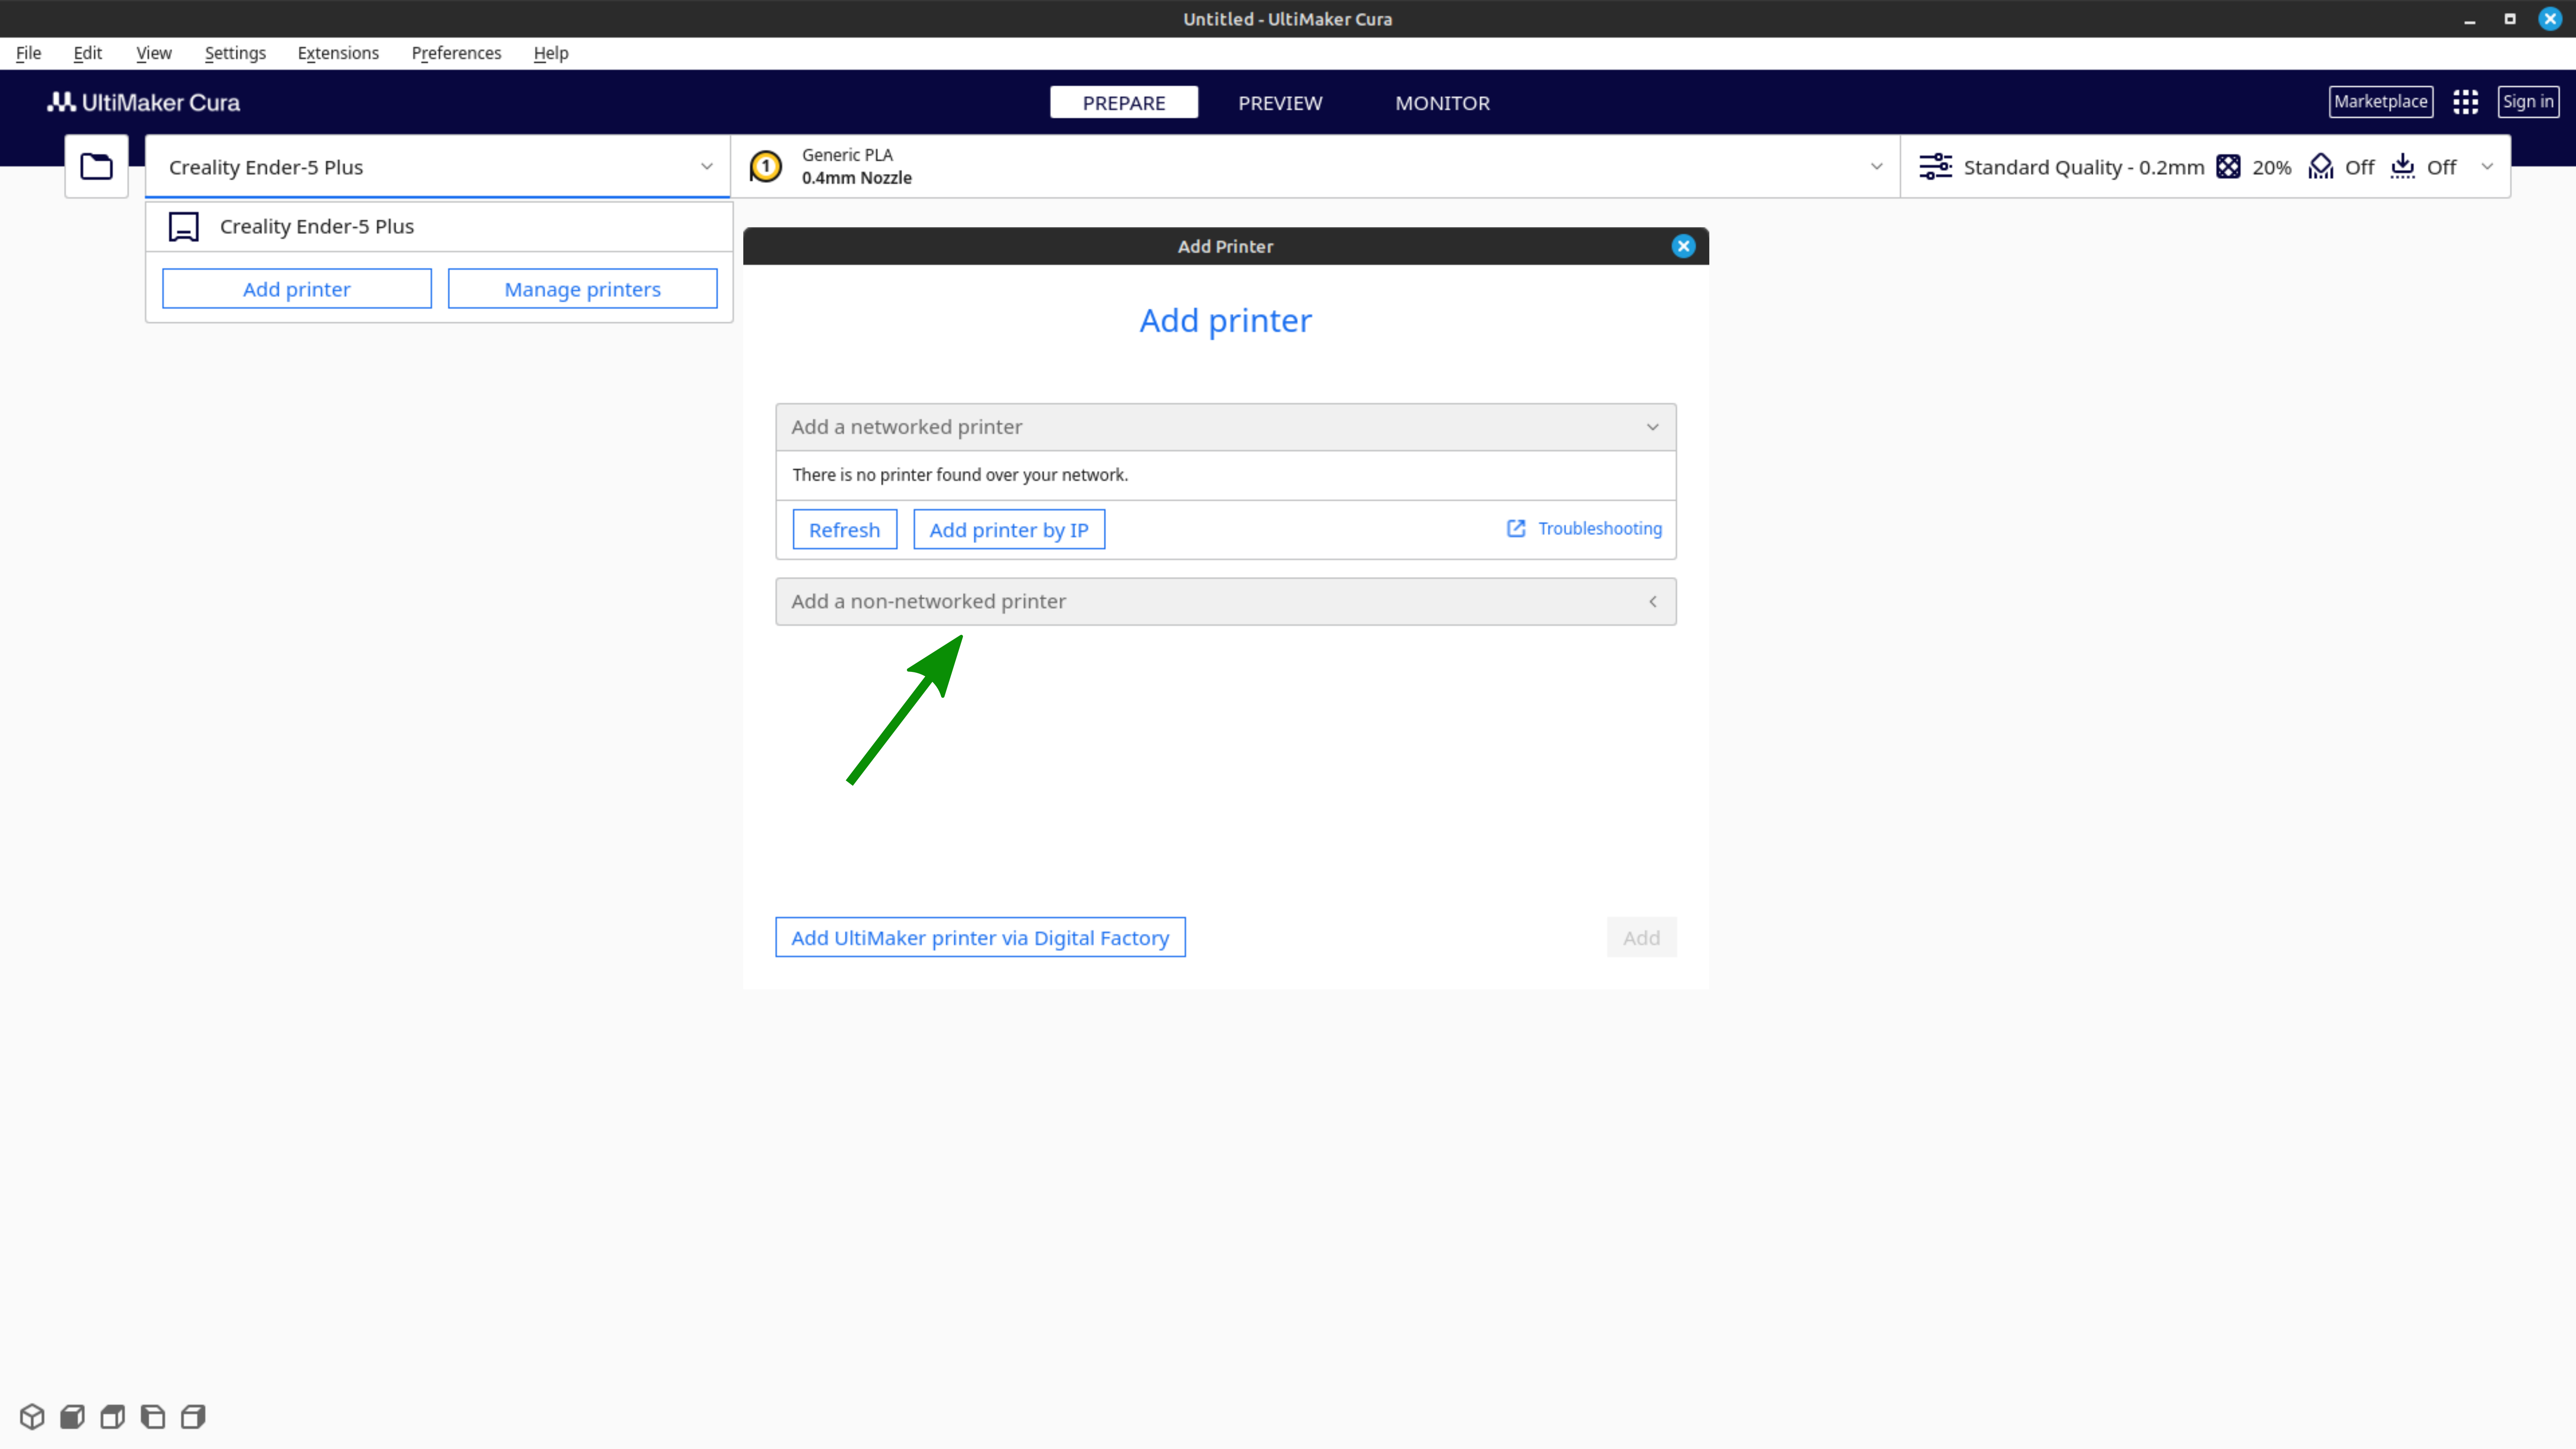Click the Troubleshooting external link icon
2576x1449 pixels.
point(1516,528)
